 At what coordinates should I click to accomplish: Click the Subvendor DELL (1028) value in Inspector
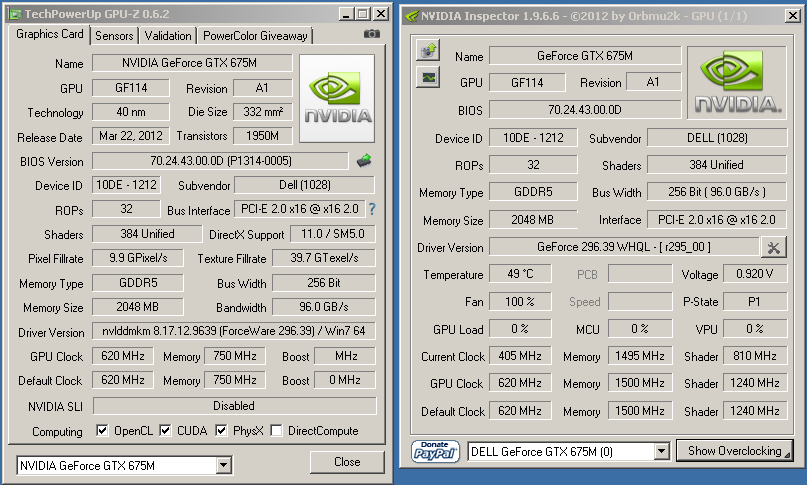coord(717,138)
